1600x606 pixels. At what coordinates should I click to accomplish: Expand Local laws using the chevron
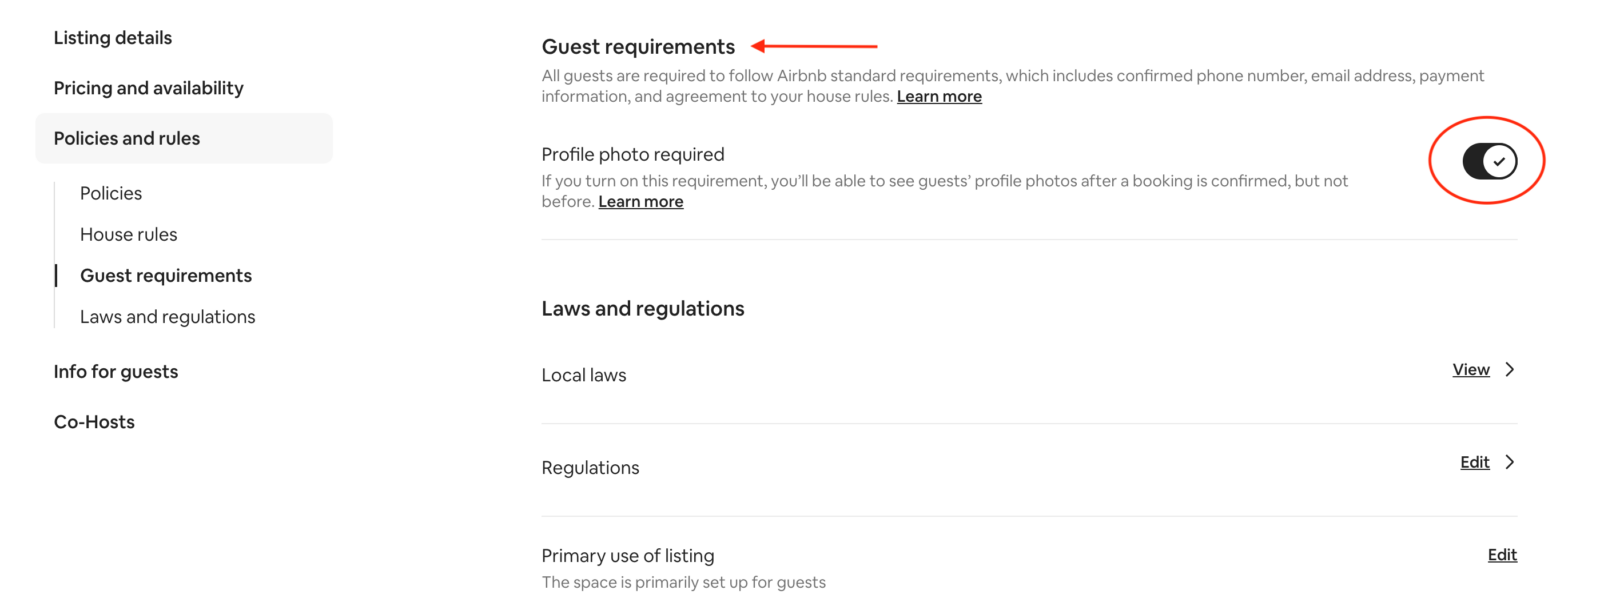pos(1510,369)
